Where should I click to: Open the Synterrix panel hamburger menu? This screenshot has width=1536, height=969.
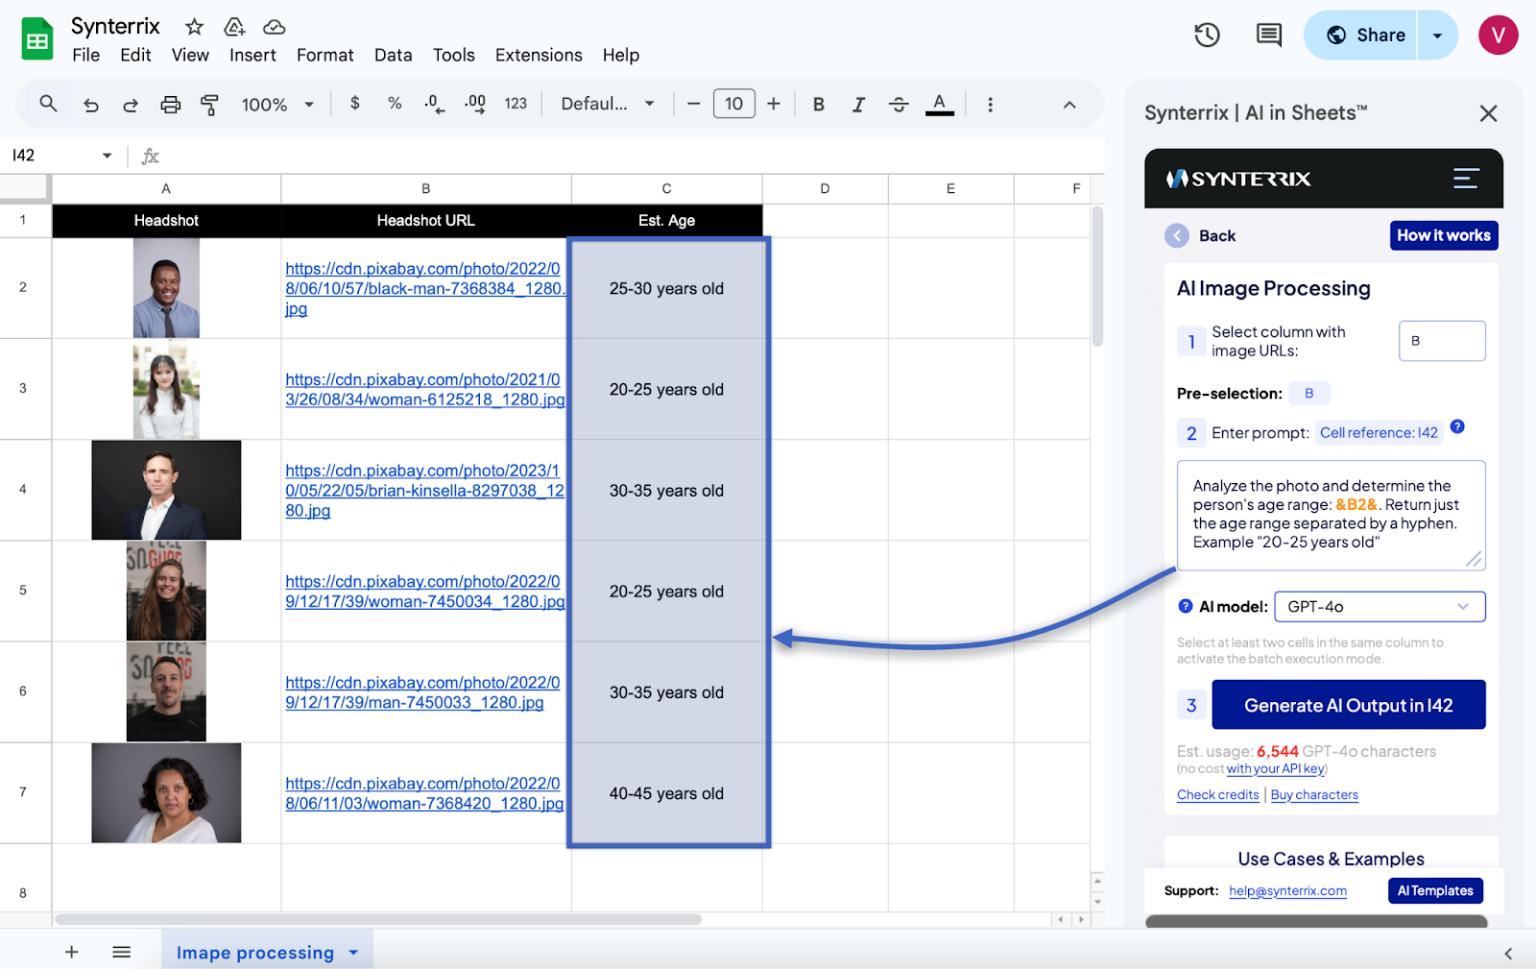point(1466,178)
